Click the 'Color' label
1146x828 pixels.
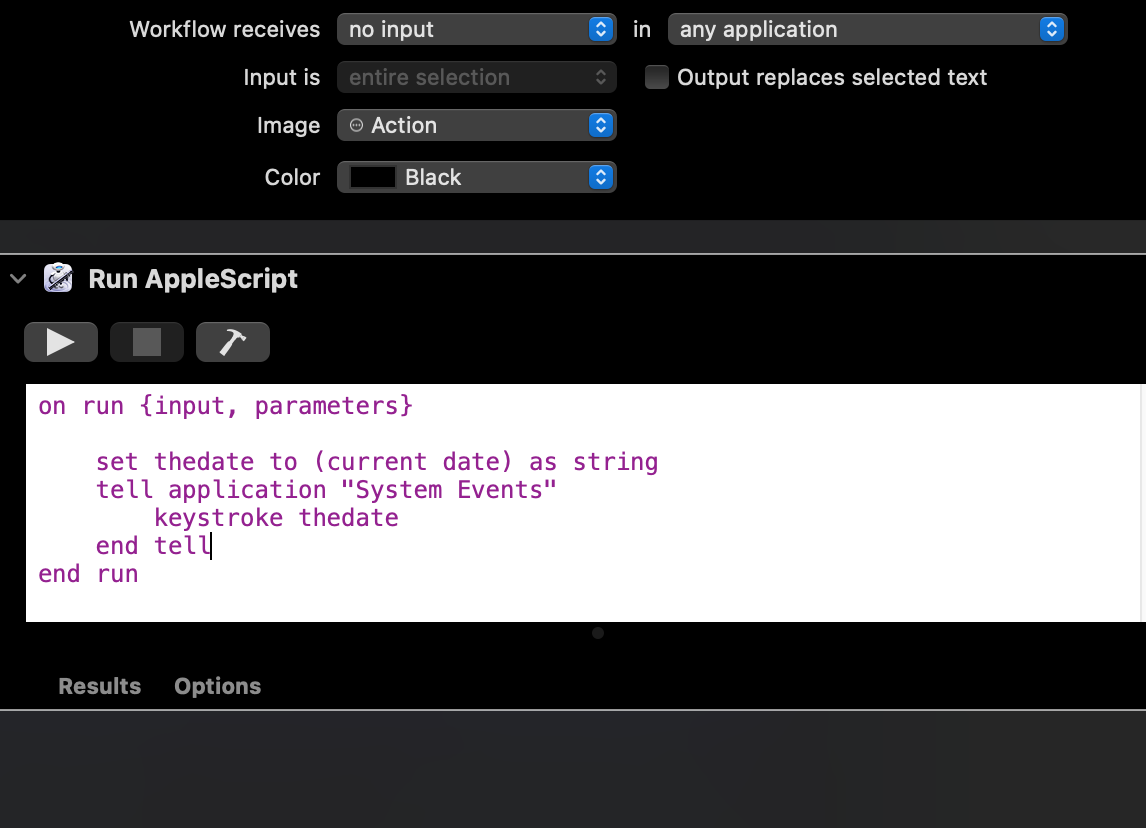pyautogui.click(x=292, y=177)
